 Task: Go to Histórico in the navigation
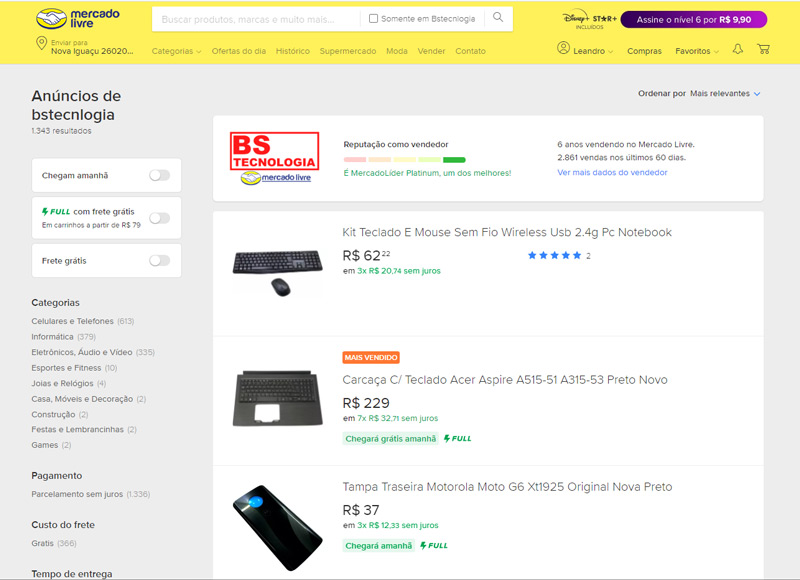293,51
